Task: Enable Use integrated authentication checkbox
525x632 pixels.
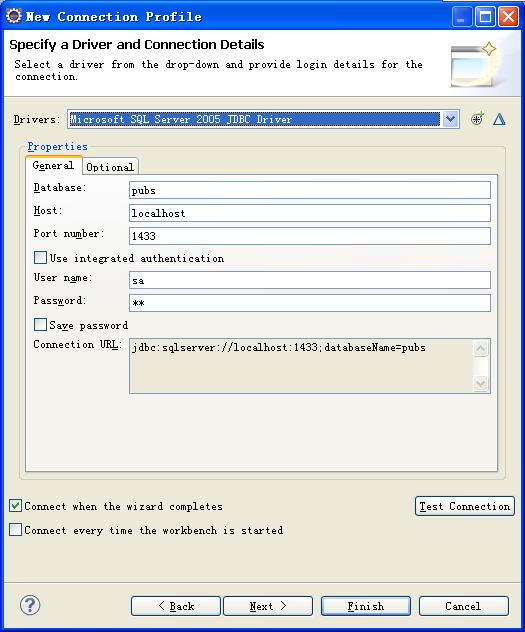Action: (x=40, y=258)
